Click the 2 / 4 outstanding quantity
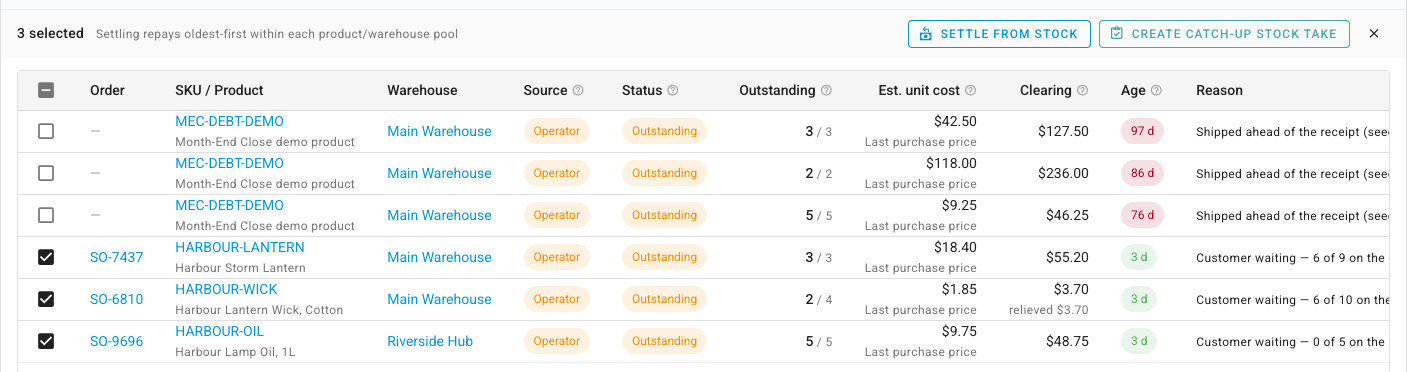This screenshot has width=1407, height=372. (x=818, y=299)
